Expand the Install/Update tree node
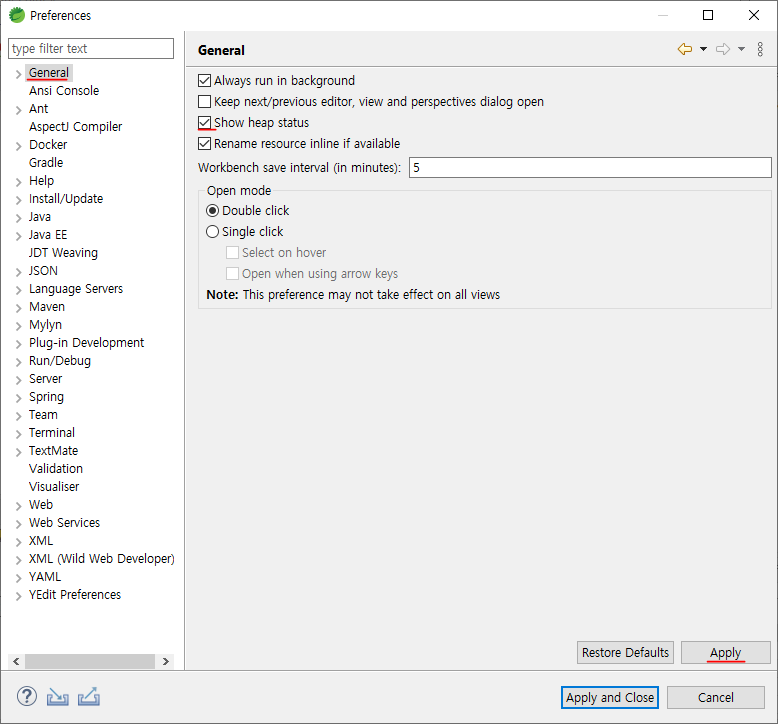The image size is (778, 724). pyautogui.click(x=18, y=200)
